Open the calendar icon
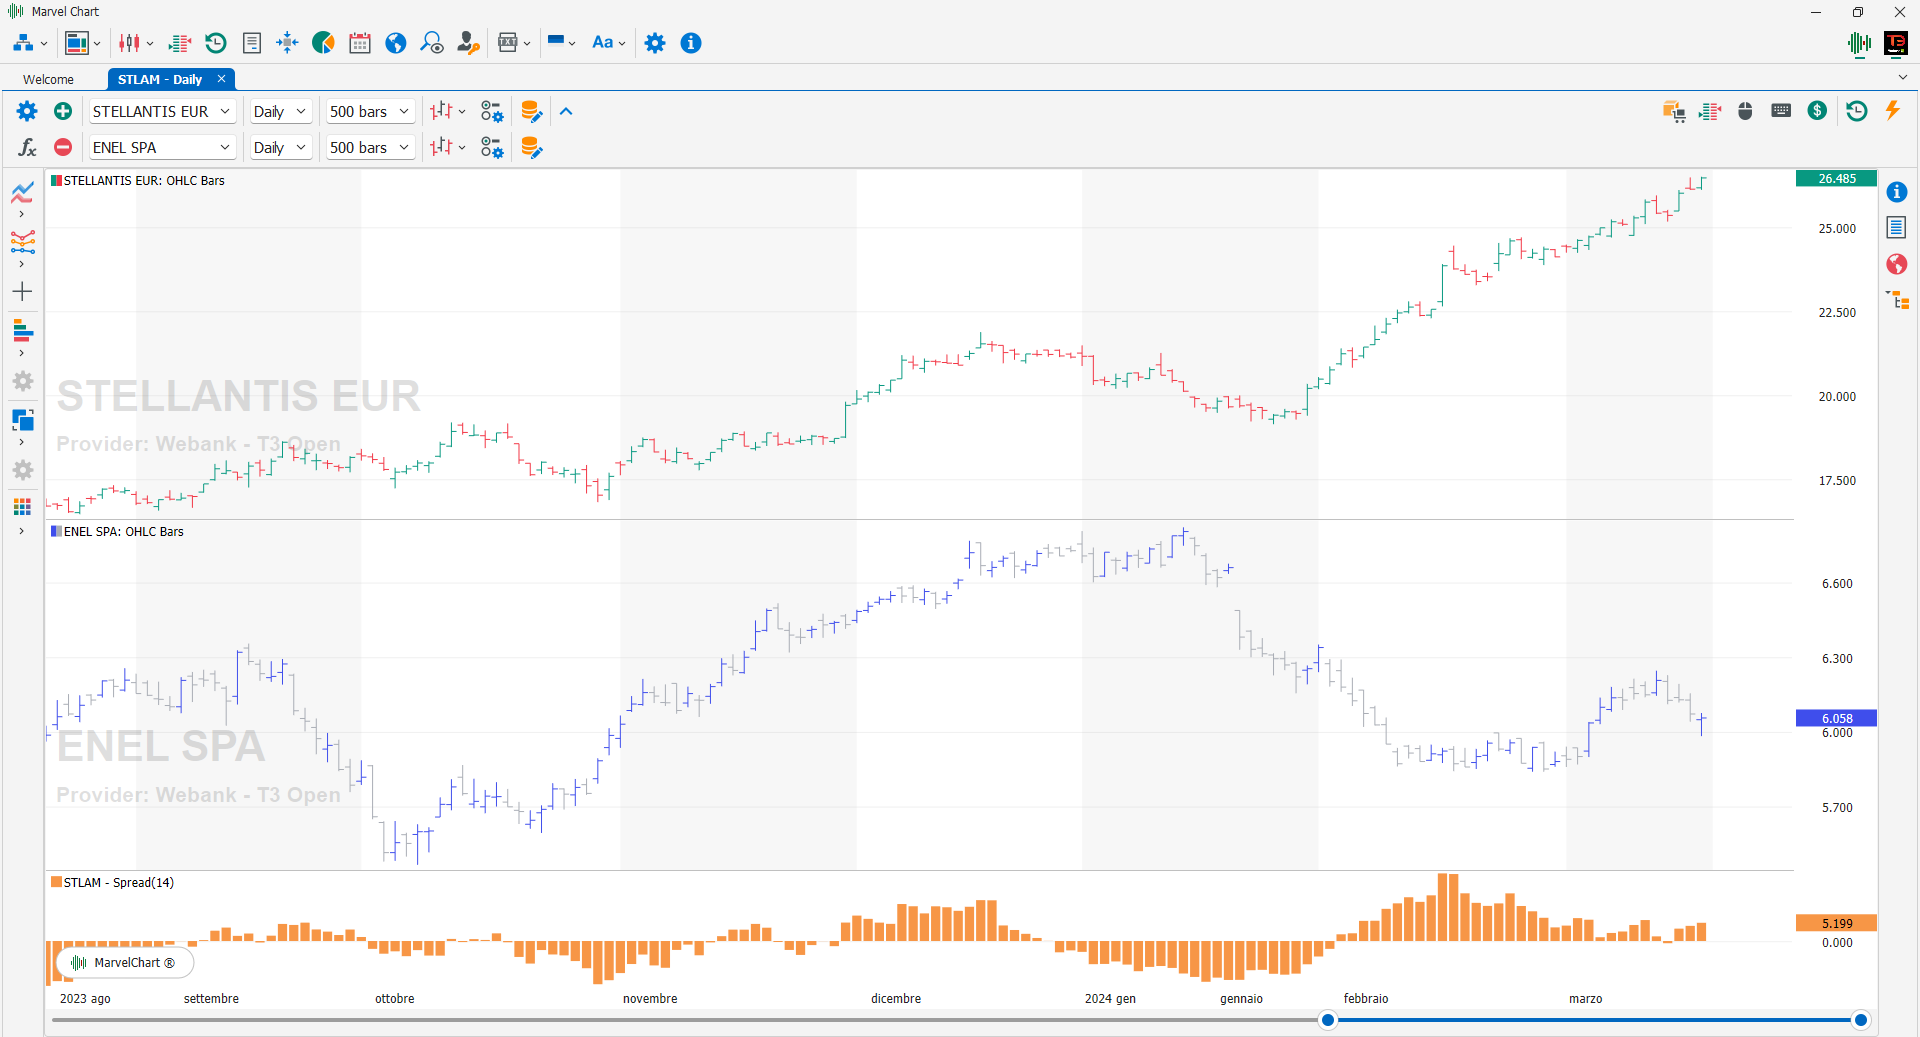This screenshot has height=1037, width=1920. pos(360,43)
